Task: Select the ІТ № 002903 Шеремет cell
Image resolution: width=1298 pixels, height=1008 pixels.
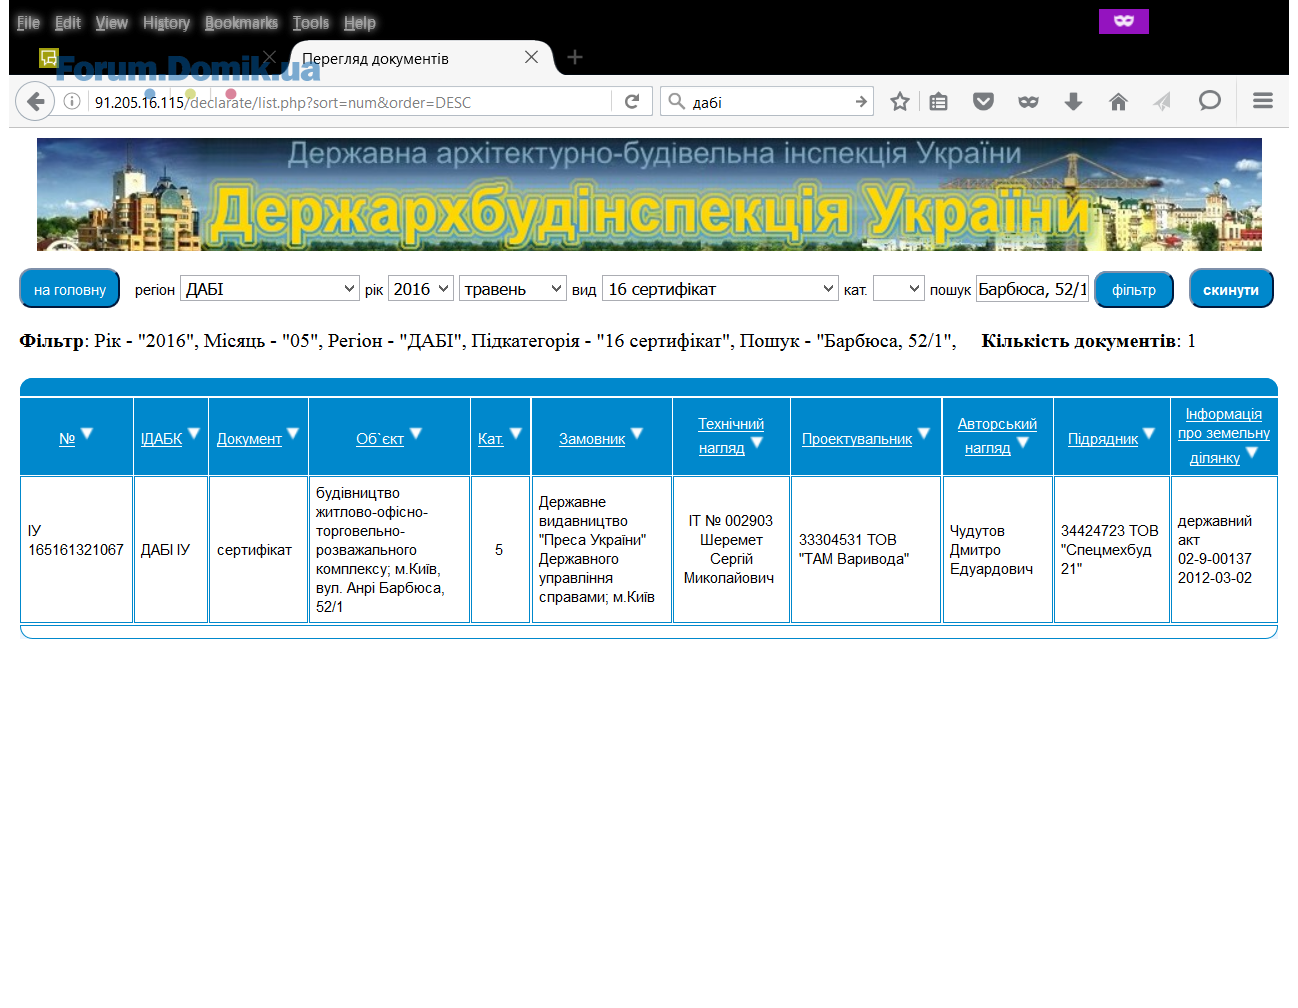Action: (731, 550)
